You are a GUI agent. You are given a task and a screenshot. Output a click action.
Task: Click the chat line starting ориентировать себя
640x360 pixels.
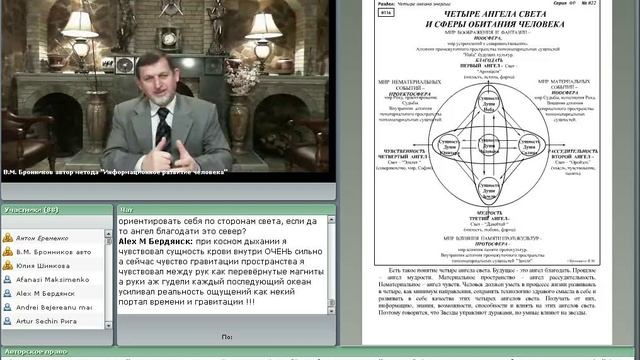tap(218, 221)
